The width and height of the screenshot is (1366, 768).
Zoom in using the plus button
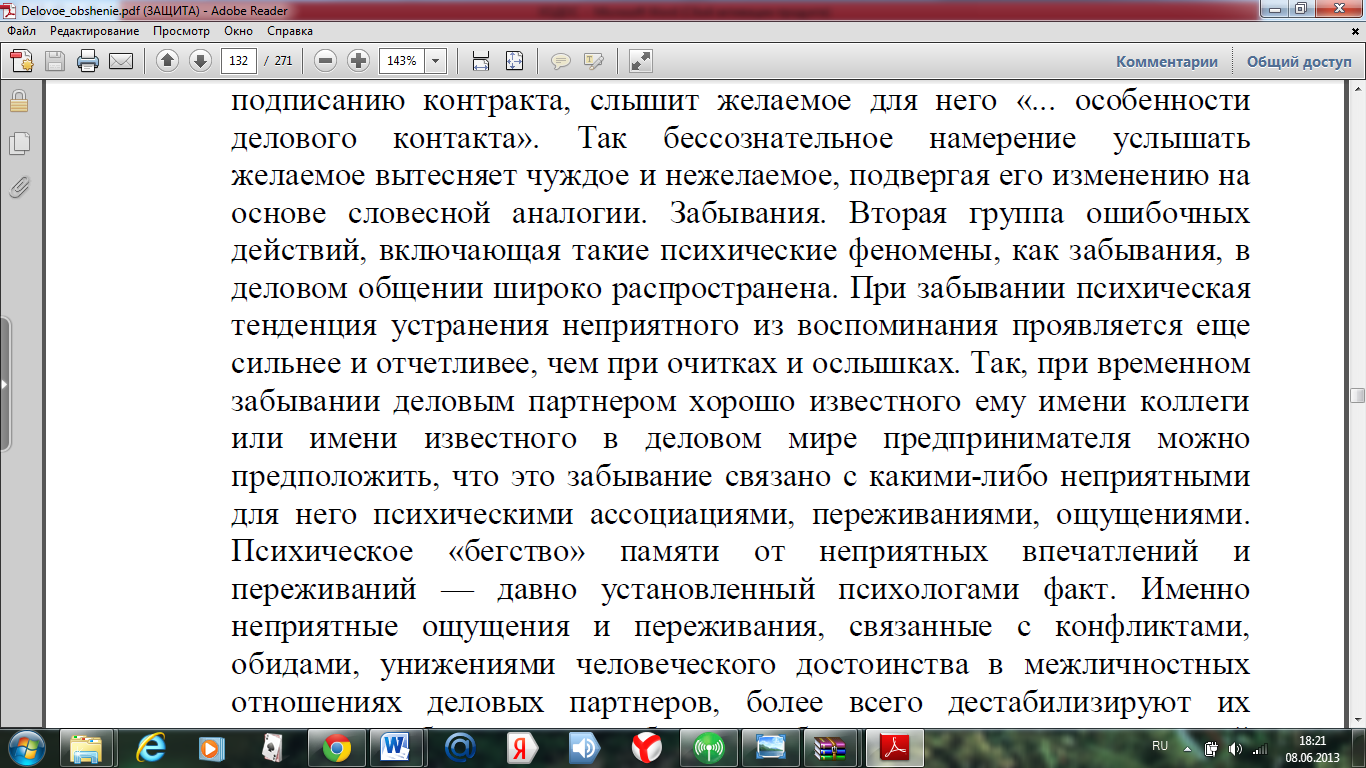tap(358, 61)
